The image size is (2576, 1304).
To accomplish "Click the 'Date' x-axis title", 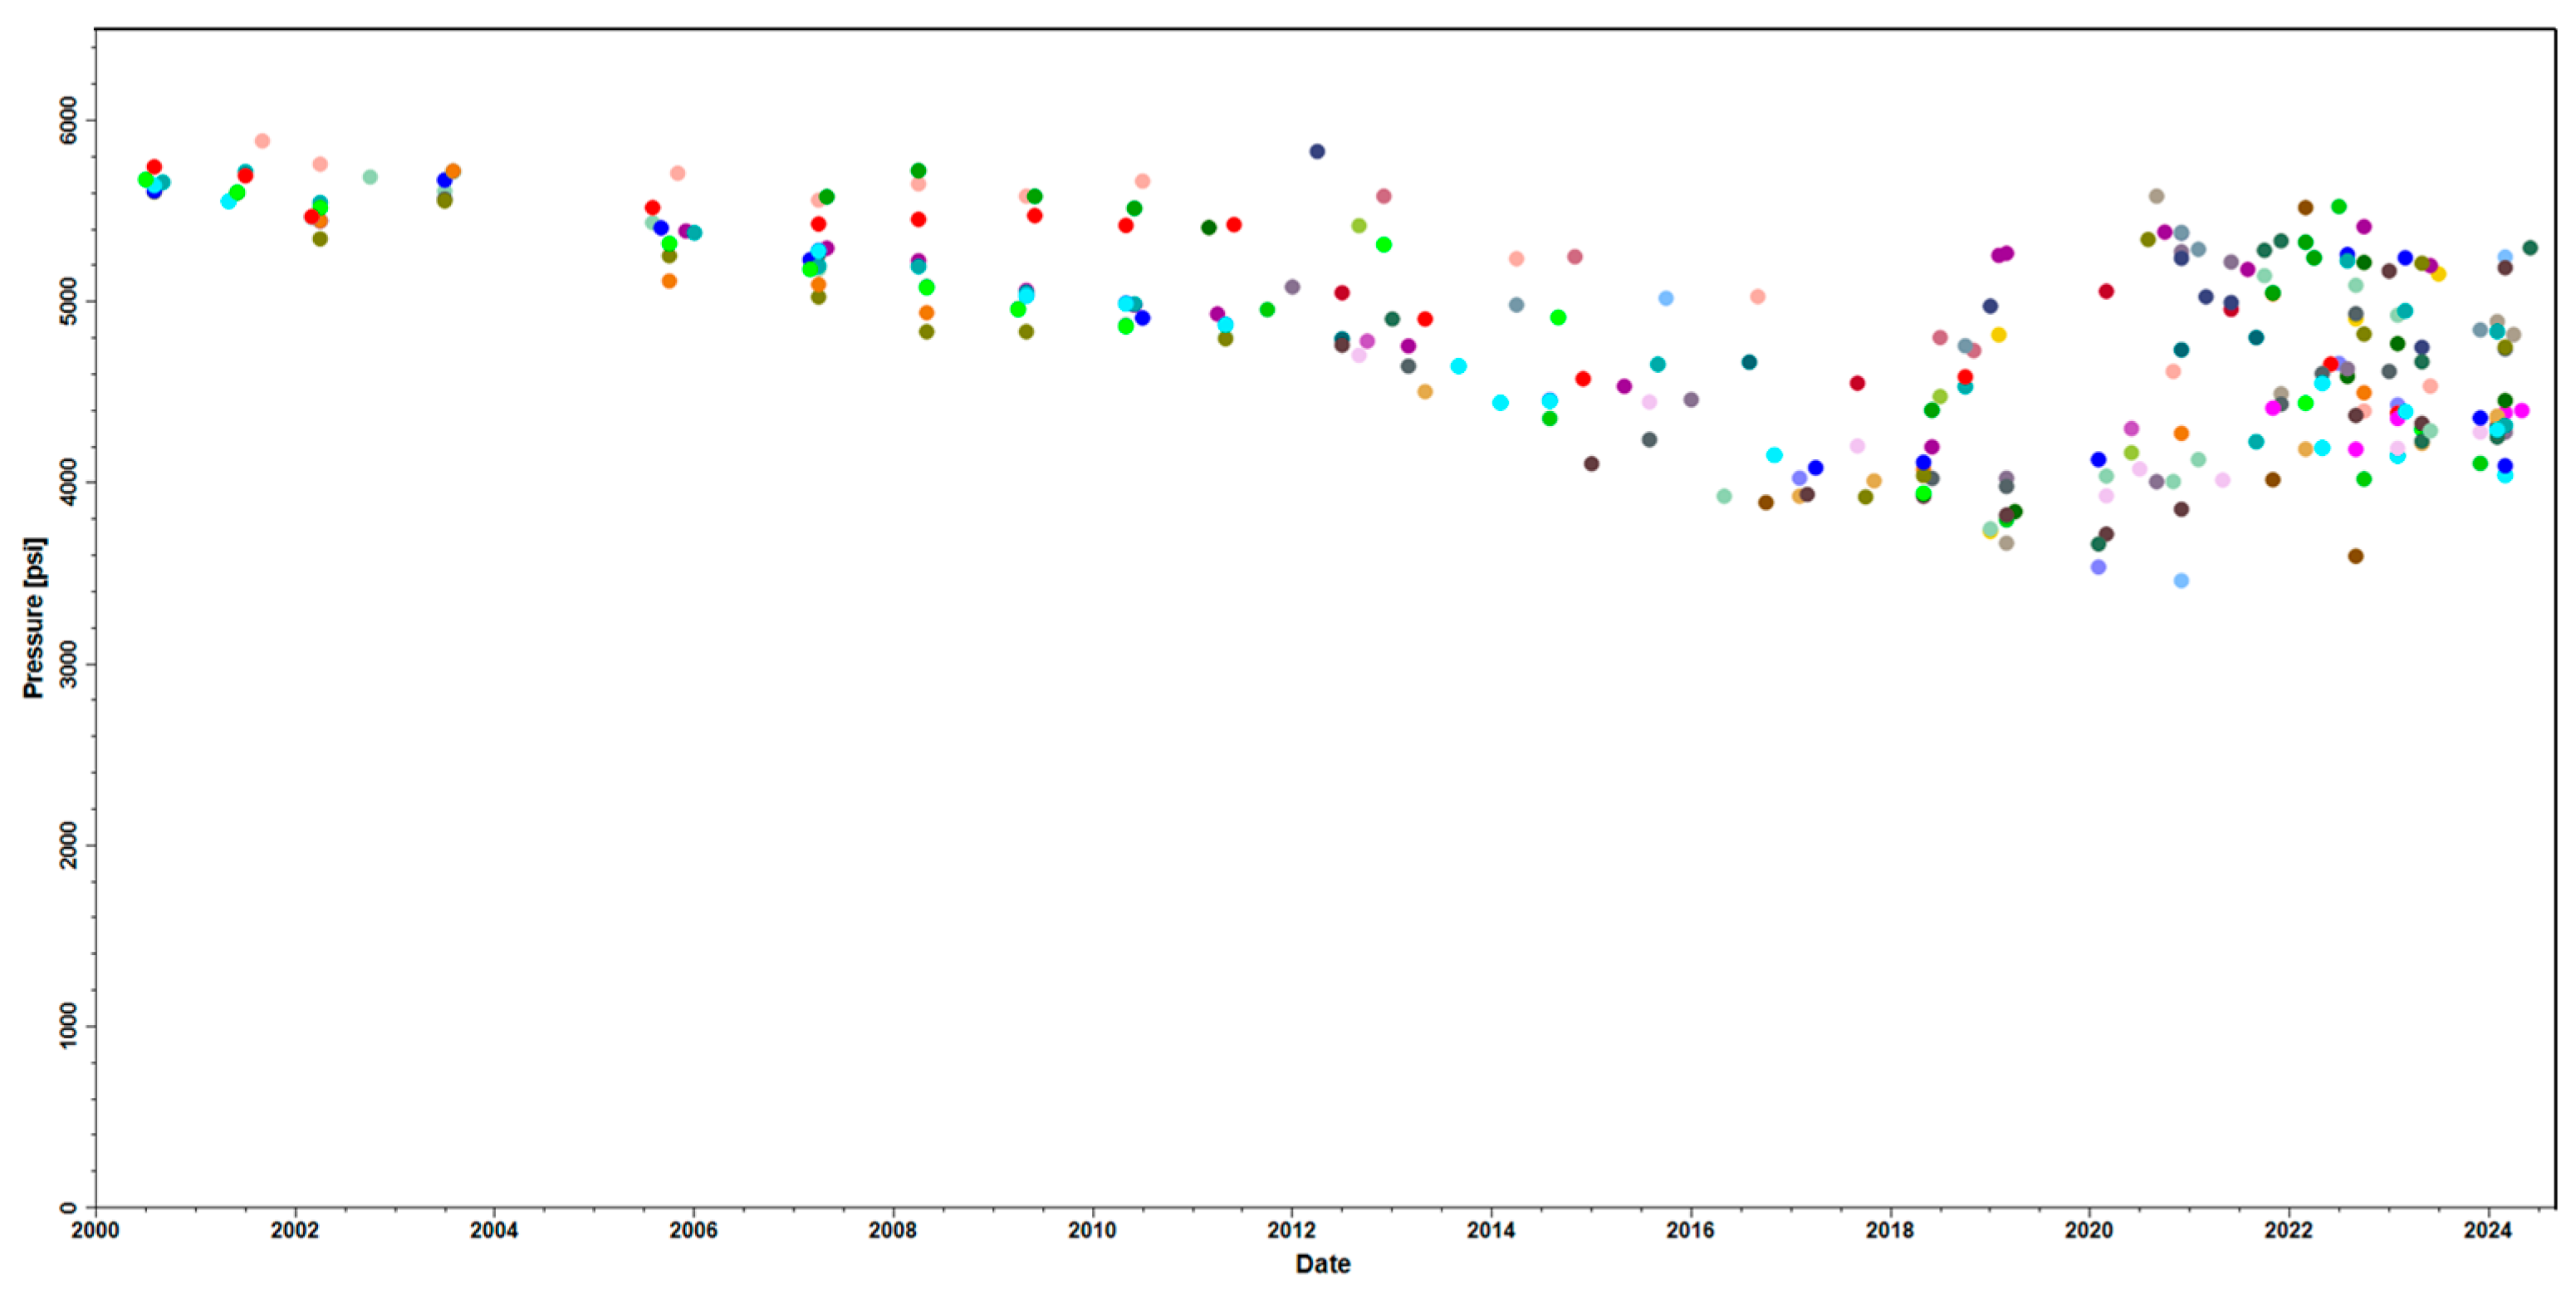I will [1322, 1264].
